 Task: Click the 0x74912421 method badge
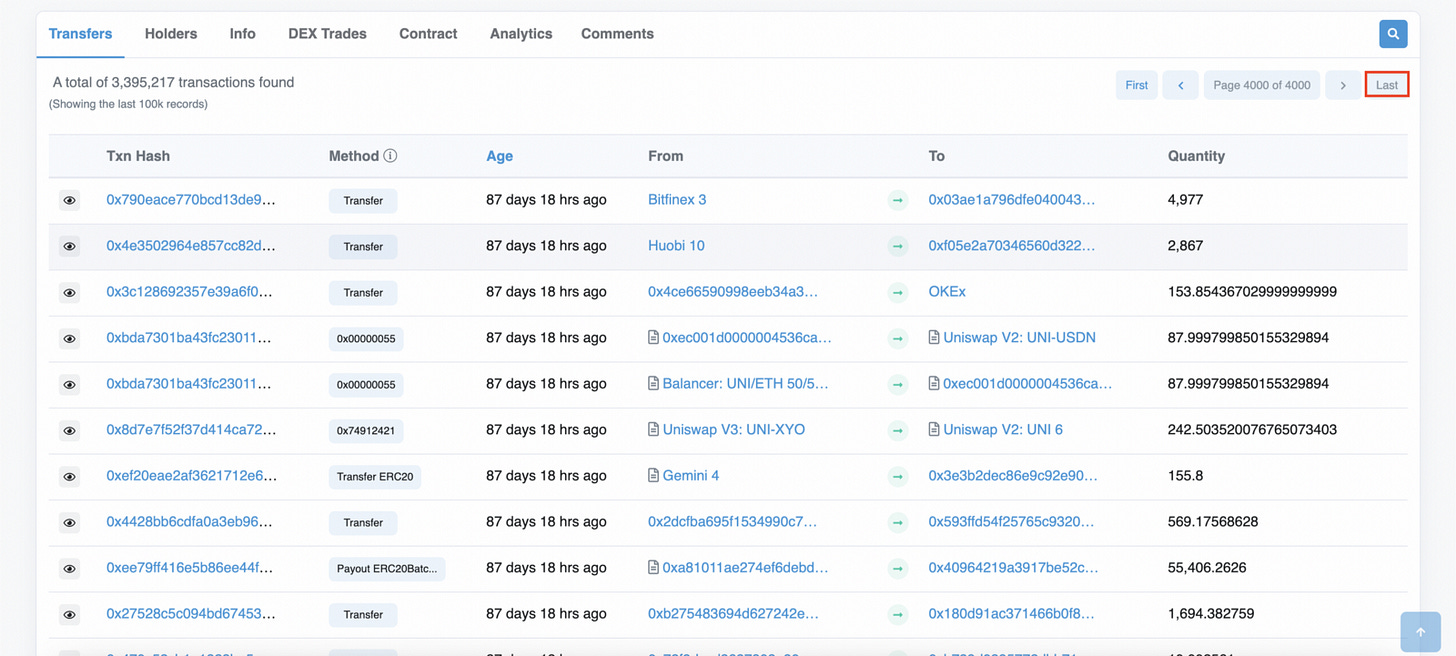(366, 431)
